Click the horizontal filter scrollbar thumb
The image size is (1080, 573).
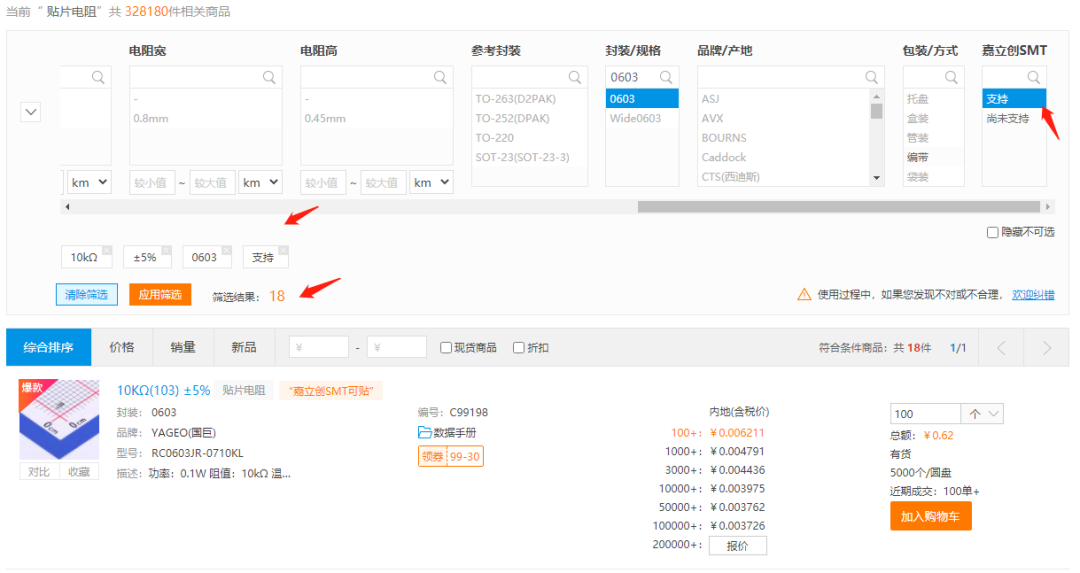[x=838, y=207]
